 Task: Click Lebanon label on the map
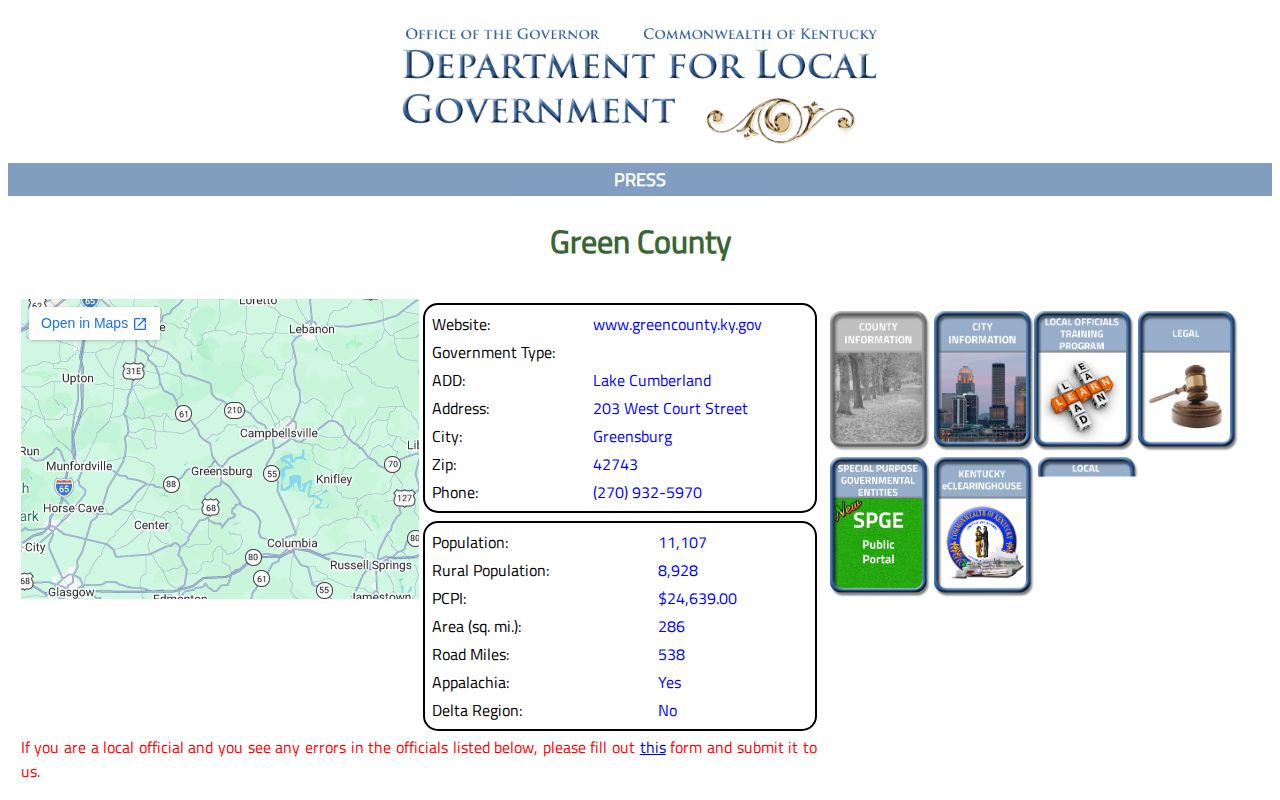point(312,329)
